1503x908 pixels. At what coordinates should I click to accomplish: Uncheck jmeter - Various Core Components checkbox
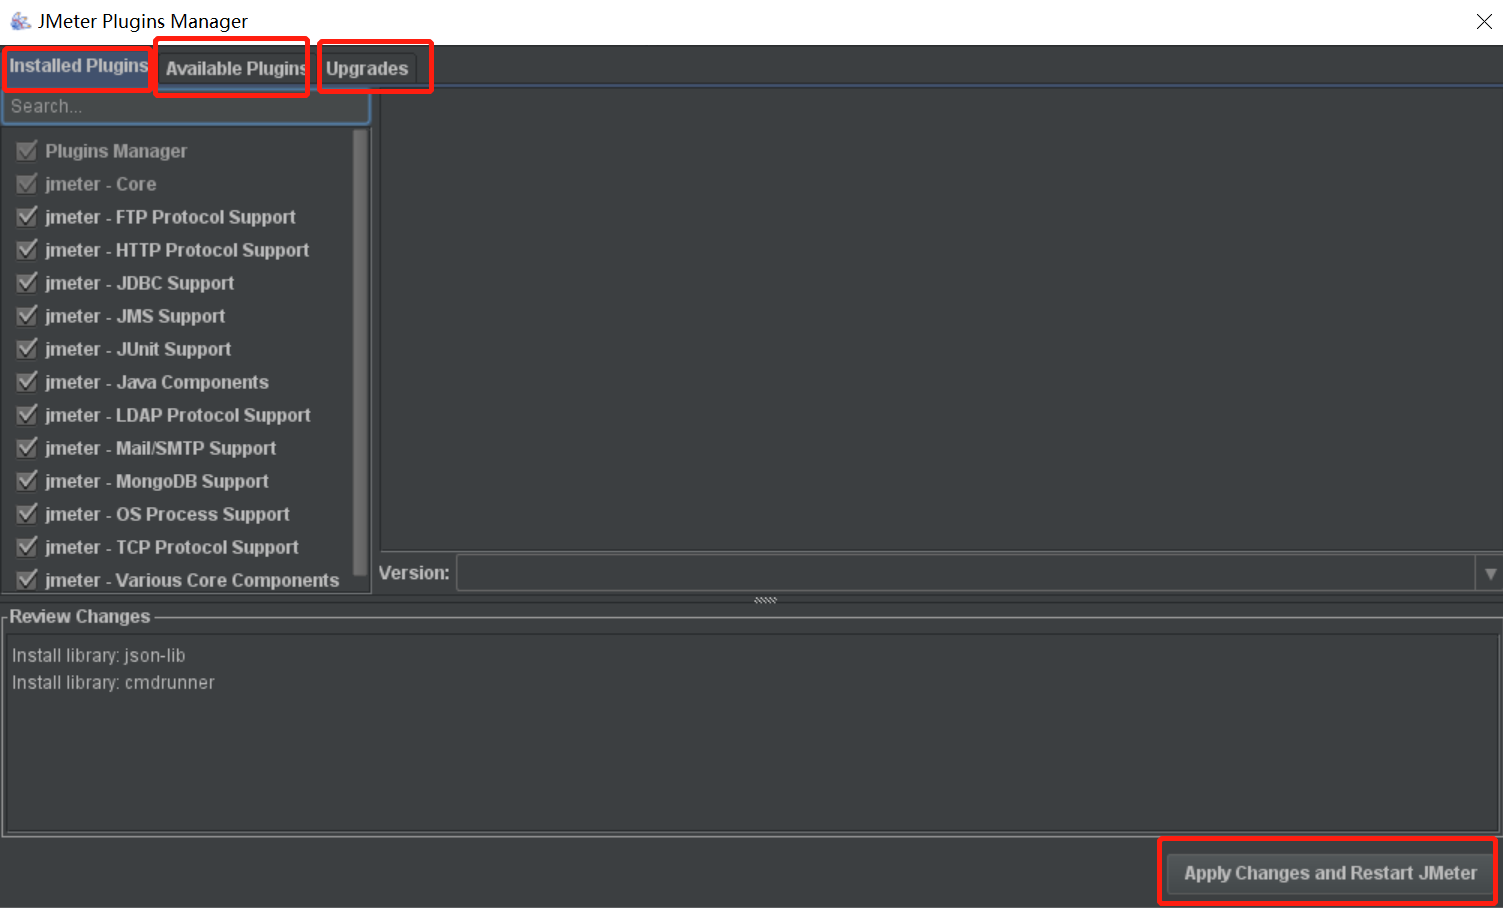tap(27, 580)
